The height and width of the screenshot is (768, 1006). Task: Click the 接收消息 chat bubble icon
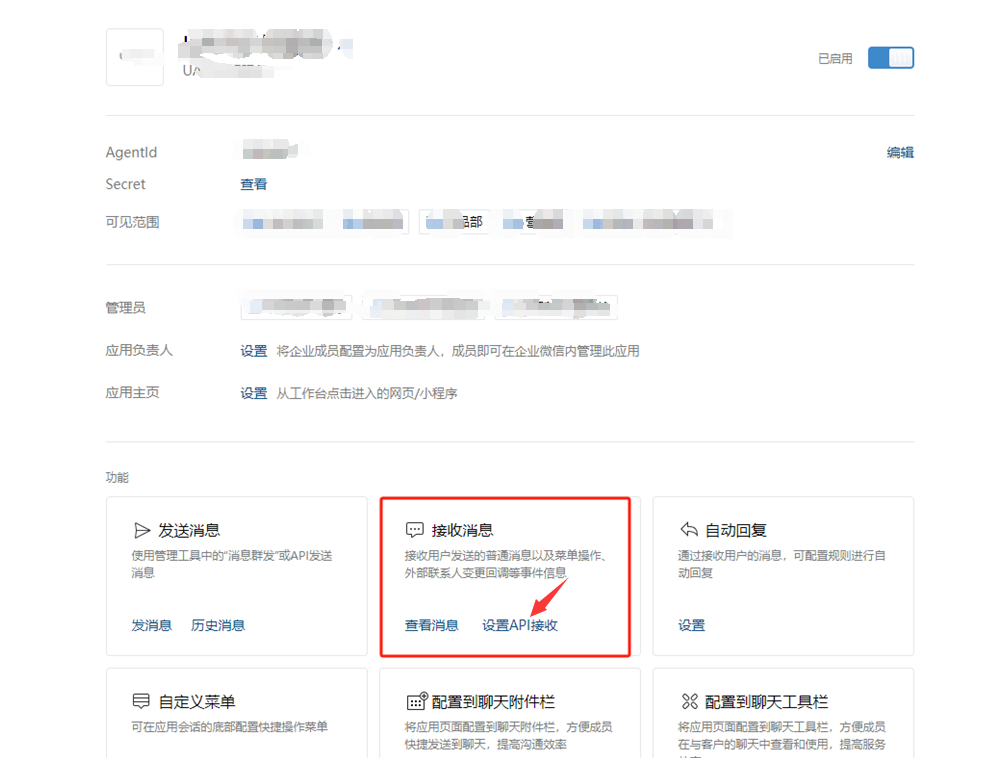415,530
